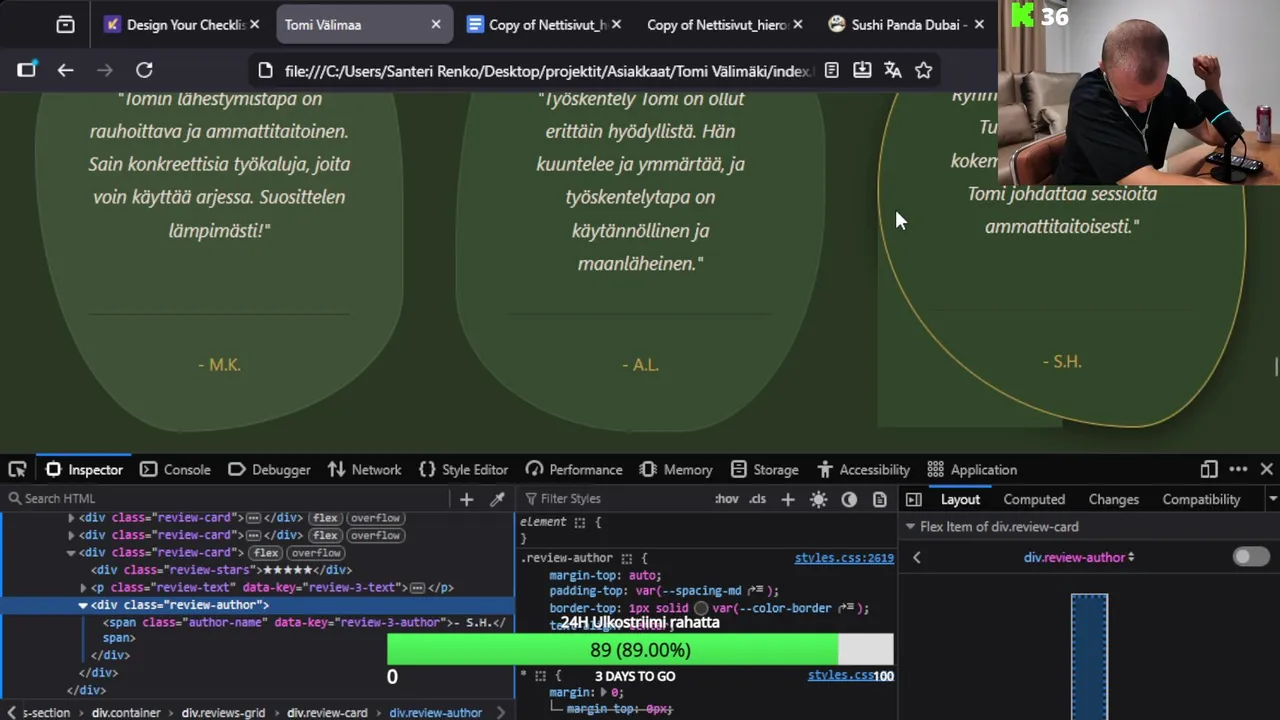Collapse the Flex Item of div.review-card section
1280x720 pixels.
click(x=910, y=527)
